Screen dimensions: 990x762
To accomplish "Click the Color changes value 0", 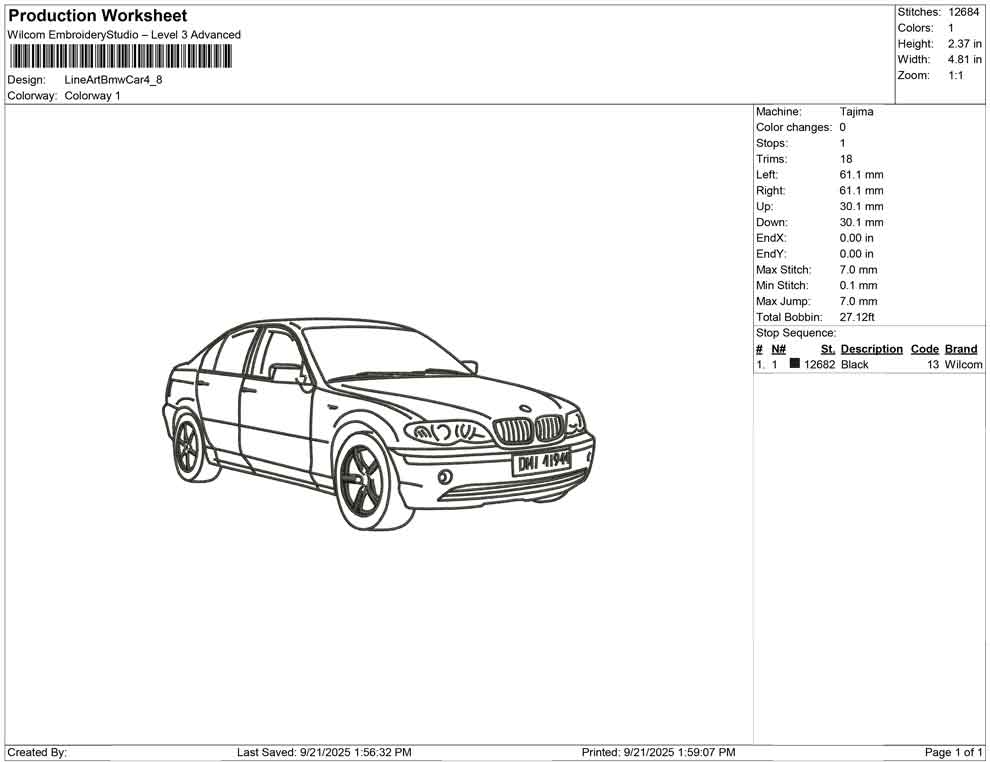I will (843, 127).
